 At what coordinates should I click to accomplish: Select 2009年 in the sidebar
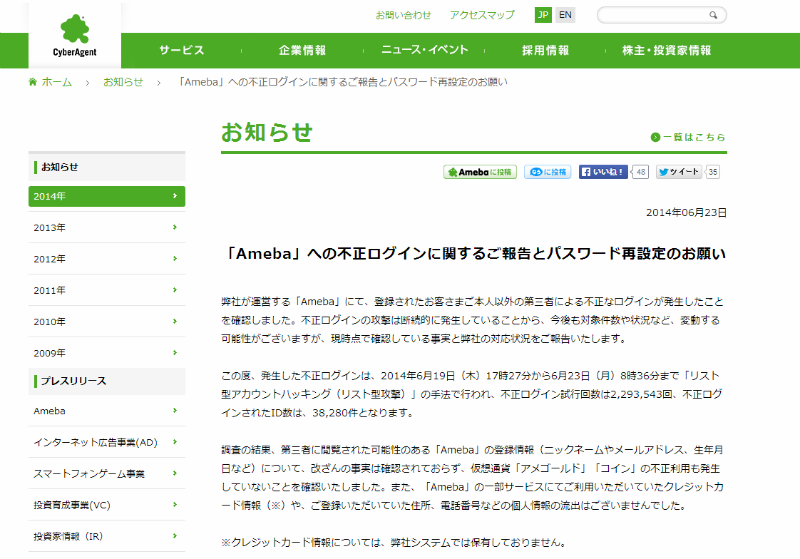pyautogui.click(x=107, y=353)
